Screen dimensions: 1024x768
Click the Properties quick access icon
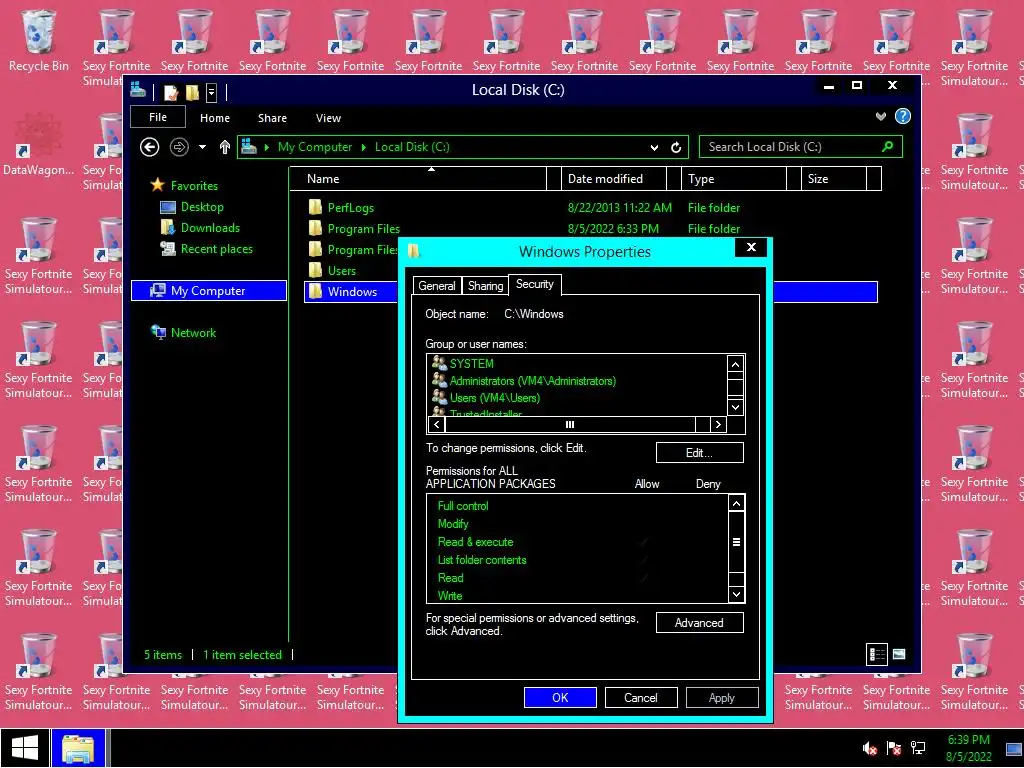(171, 93)
